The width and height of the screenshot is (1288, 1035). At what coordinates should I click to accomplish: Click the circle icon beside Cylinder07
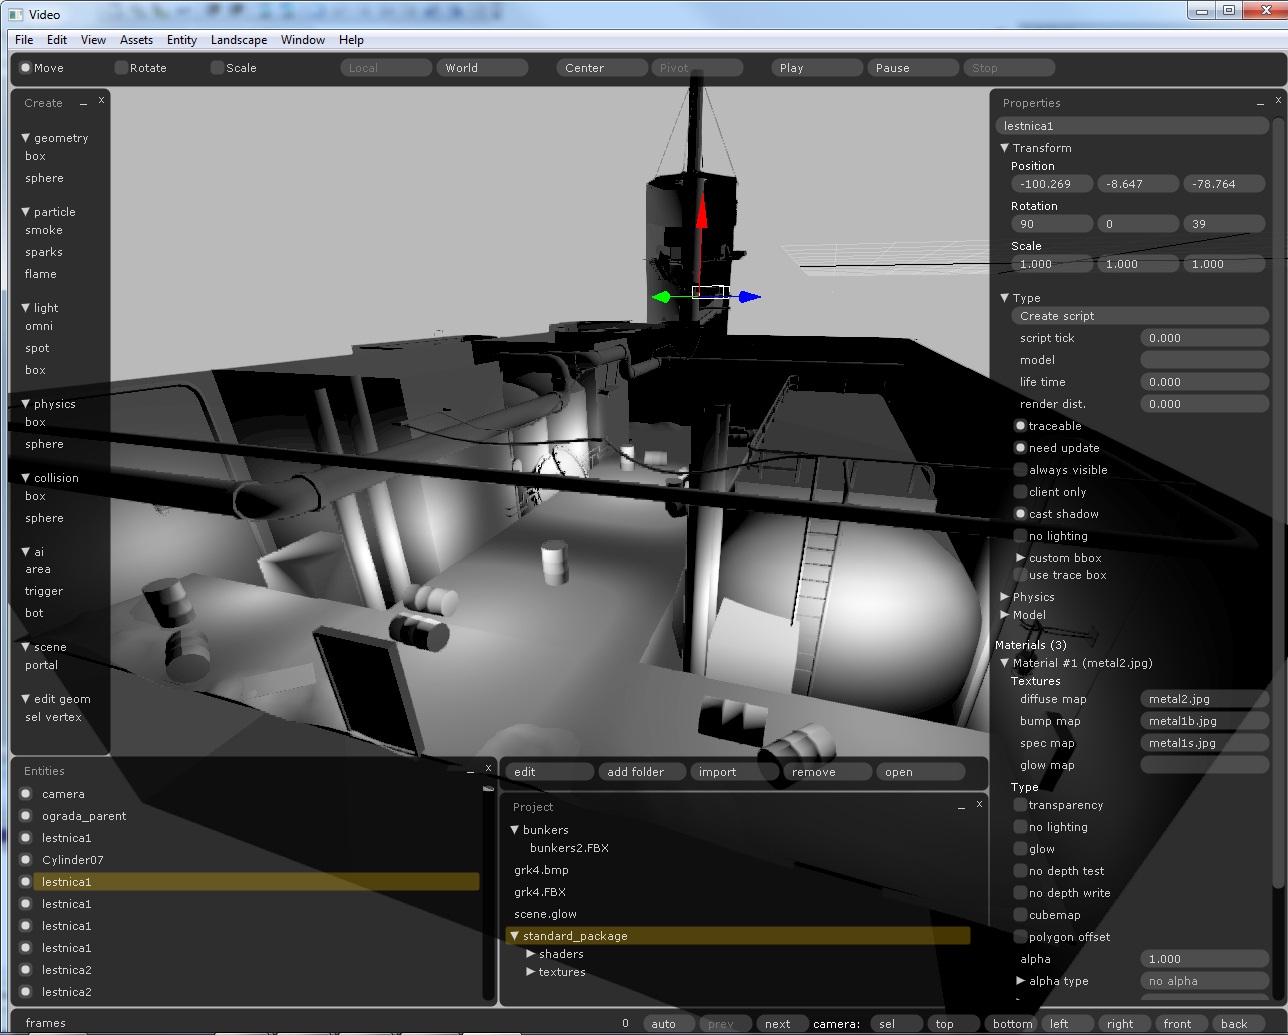tap(26, 860)
